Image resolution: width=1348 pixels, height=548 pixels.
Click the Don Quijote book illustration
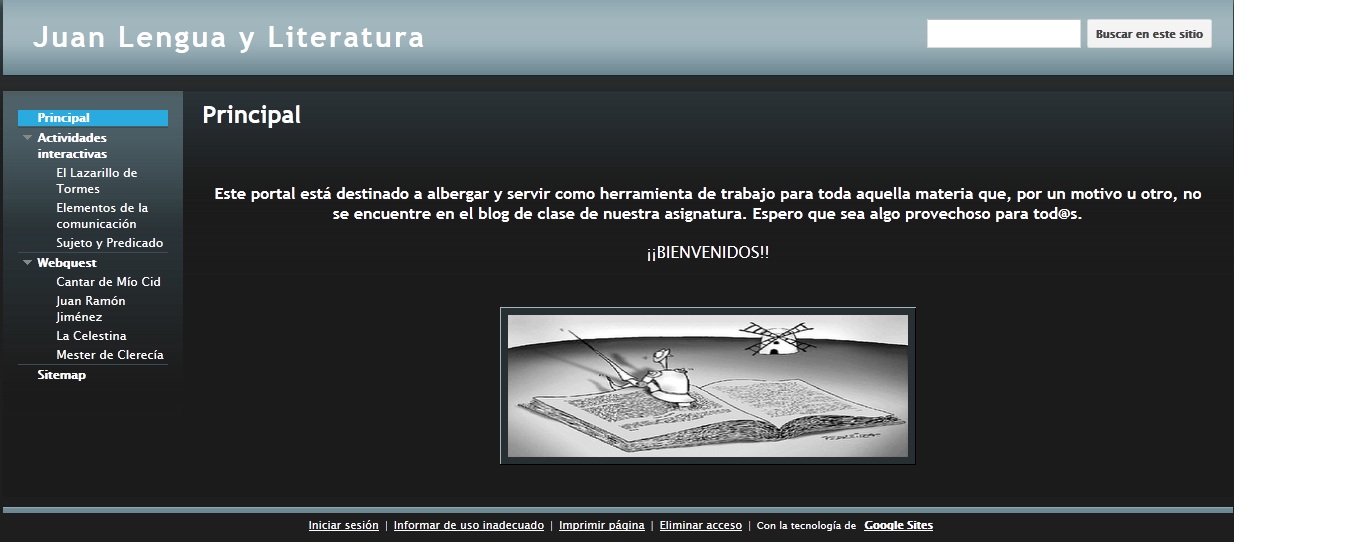pyautogui.click(x=708, y=386)
